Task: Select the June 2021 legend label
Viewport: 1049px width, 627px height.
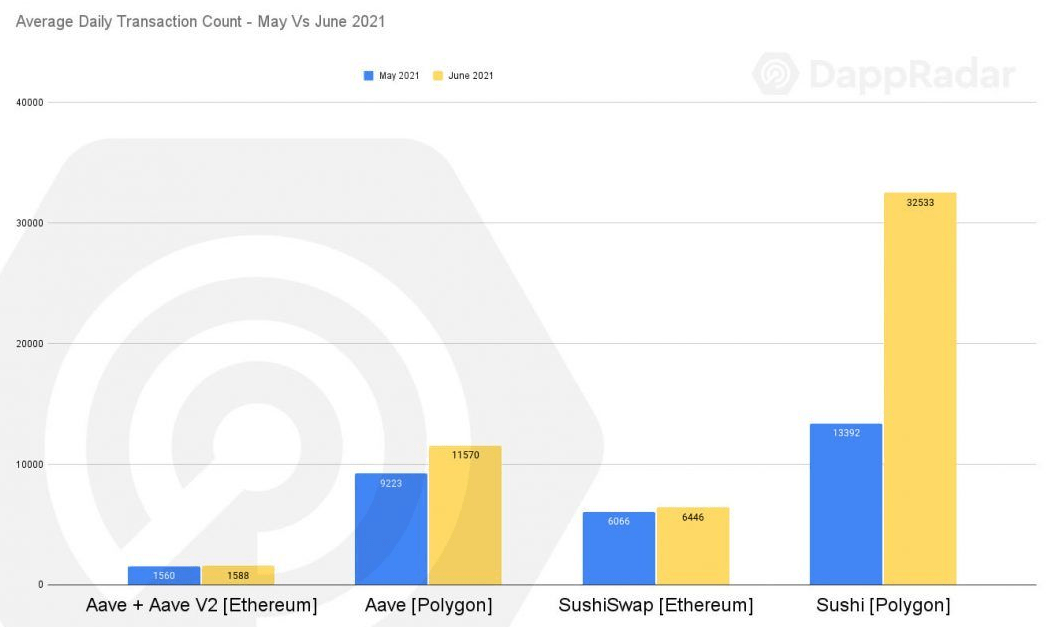Action: click(x=470, y=76)
